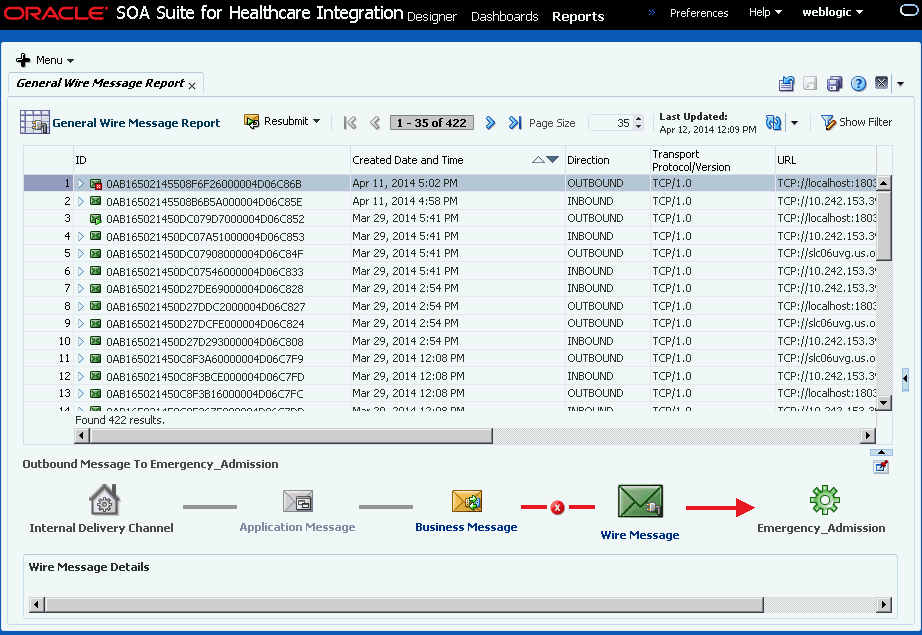Jump to the last page of results
922x635 pixels.
(515, 123)
